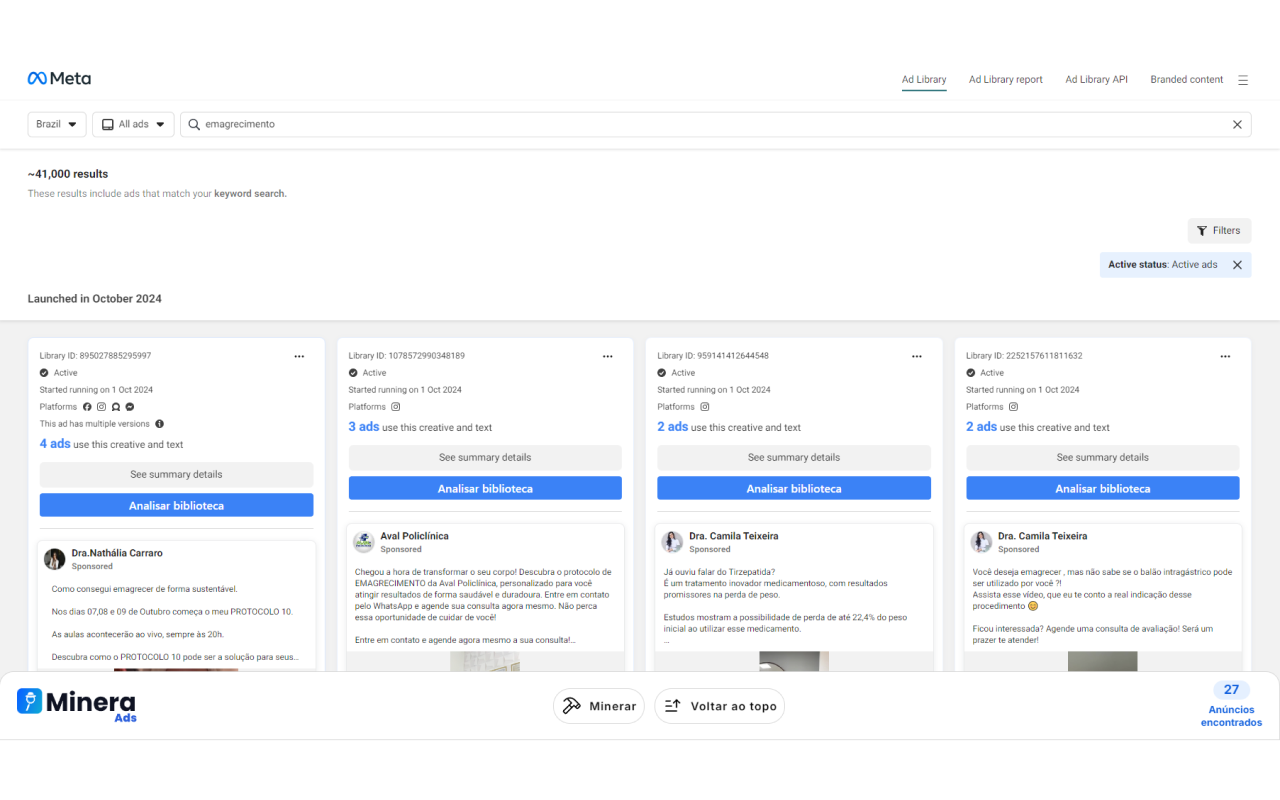Click the Meta logo in top left

58,78
